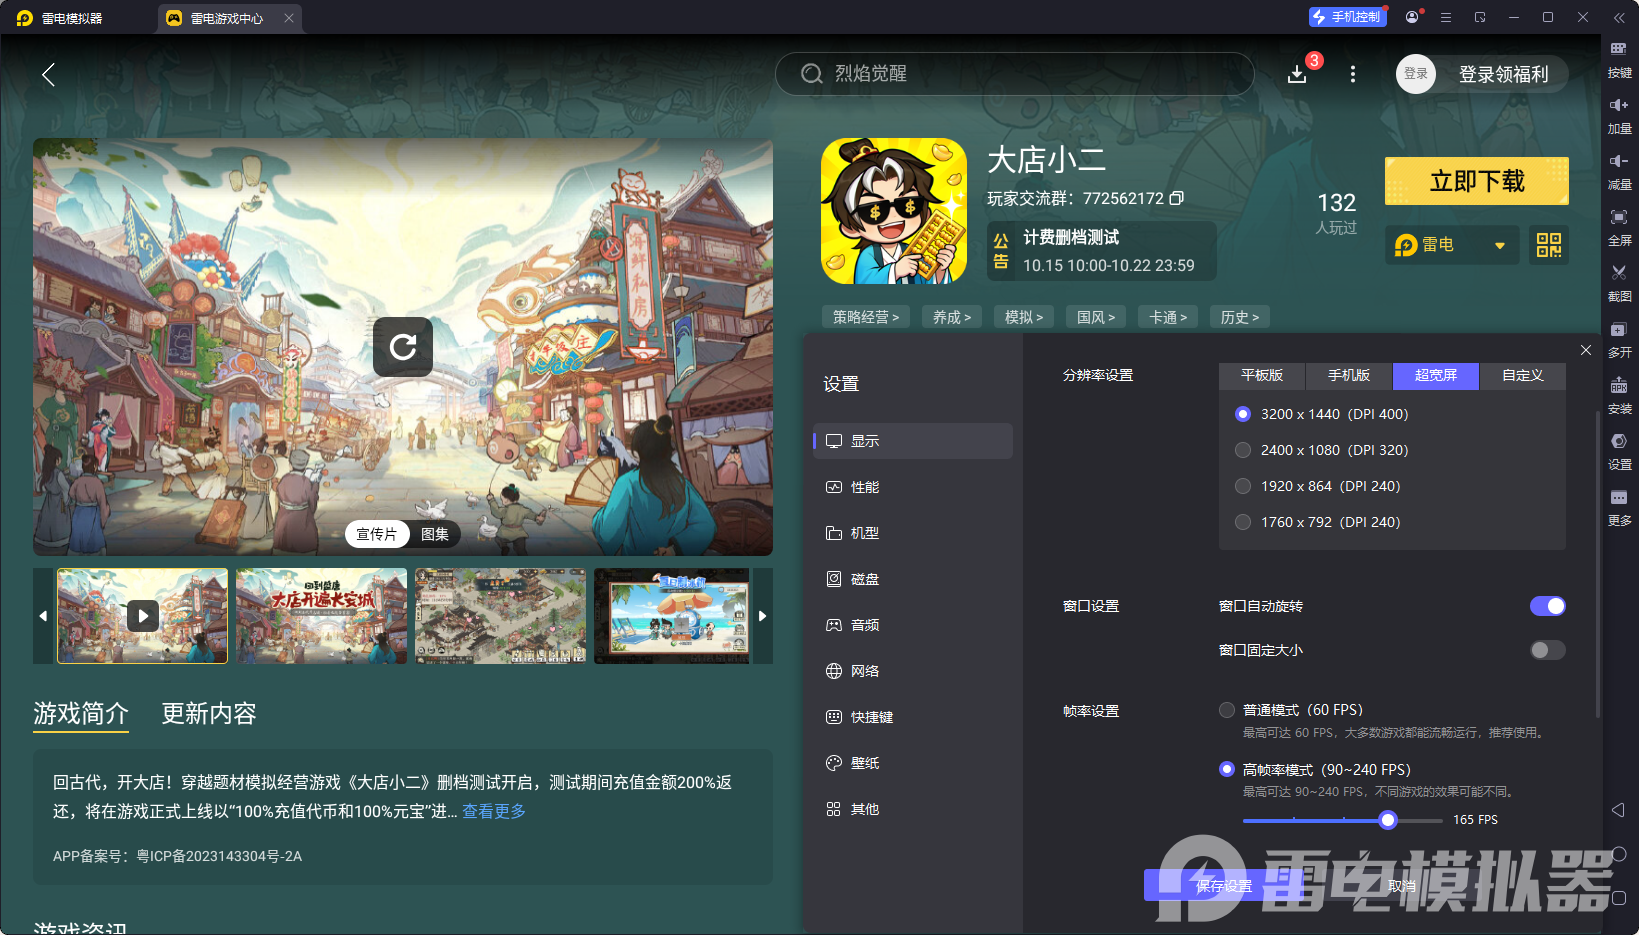Image resolution: width=1639 pixels, height=935 pixels.
Task: Copy the player group number 772562172
Action: [x=1177, y=198]
